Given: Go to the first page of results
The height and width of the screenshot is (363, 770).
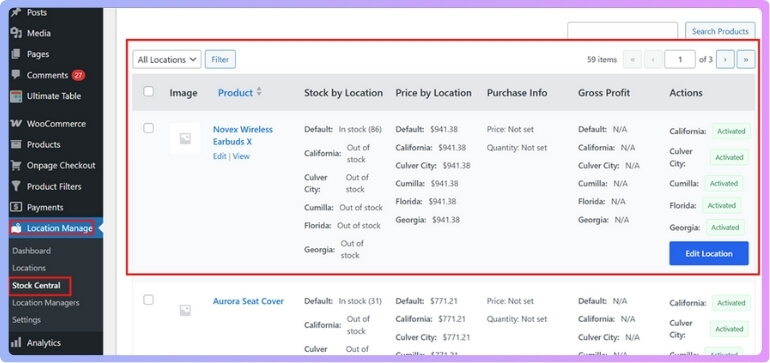Looking at the screenshot, I should click(632, 59).
